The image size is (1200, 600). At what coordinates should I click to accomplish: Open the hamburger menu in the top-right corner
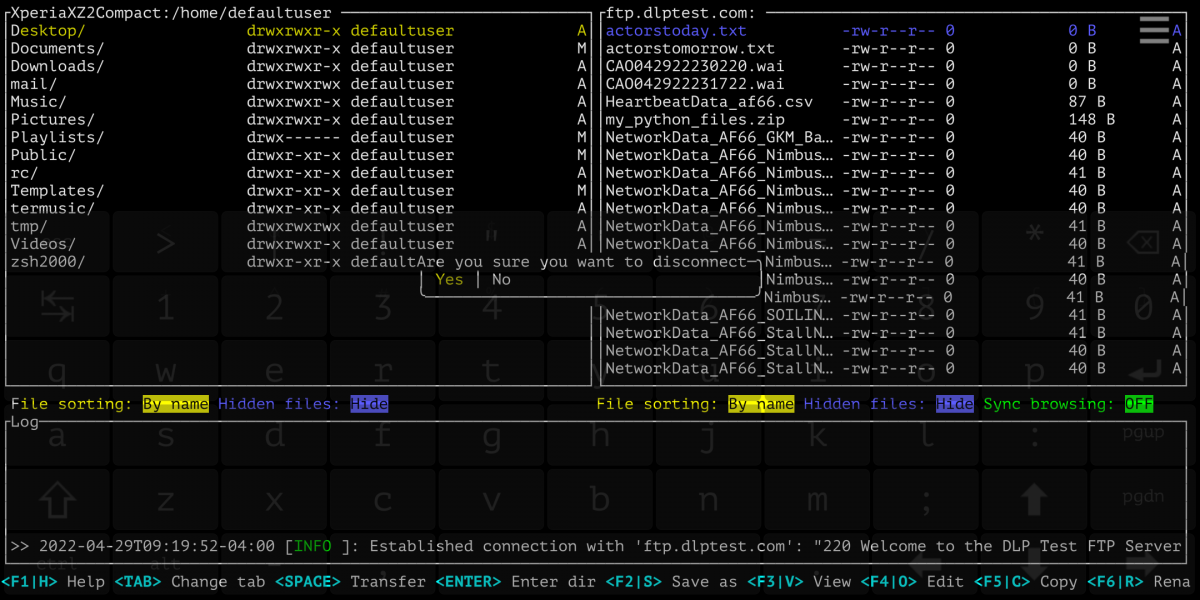click(1153, 30)
